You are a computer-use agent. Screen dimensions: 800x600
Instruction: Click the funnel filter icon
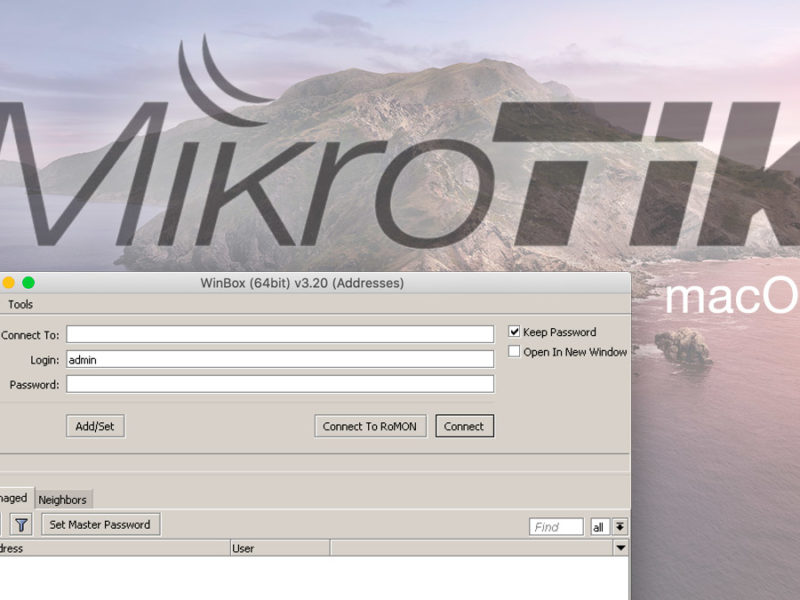click(x=21, y=525)
